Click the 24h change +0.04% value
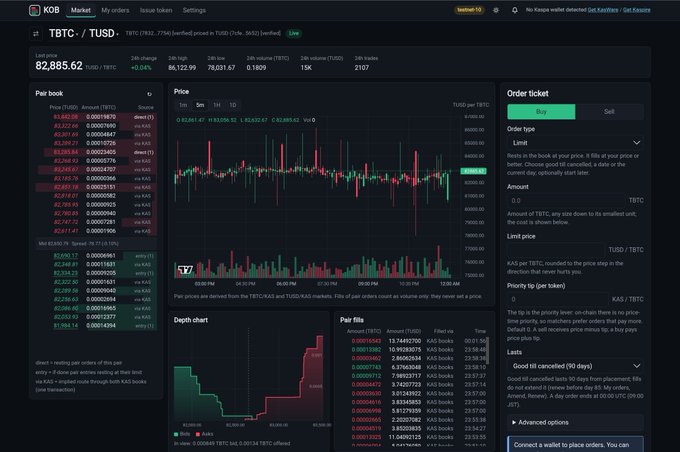 point(141,68)
